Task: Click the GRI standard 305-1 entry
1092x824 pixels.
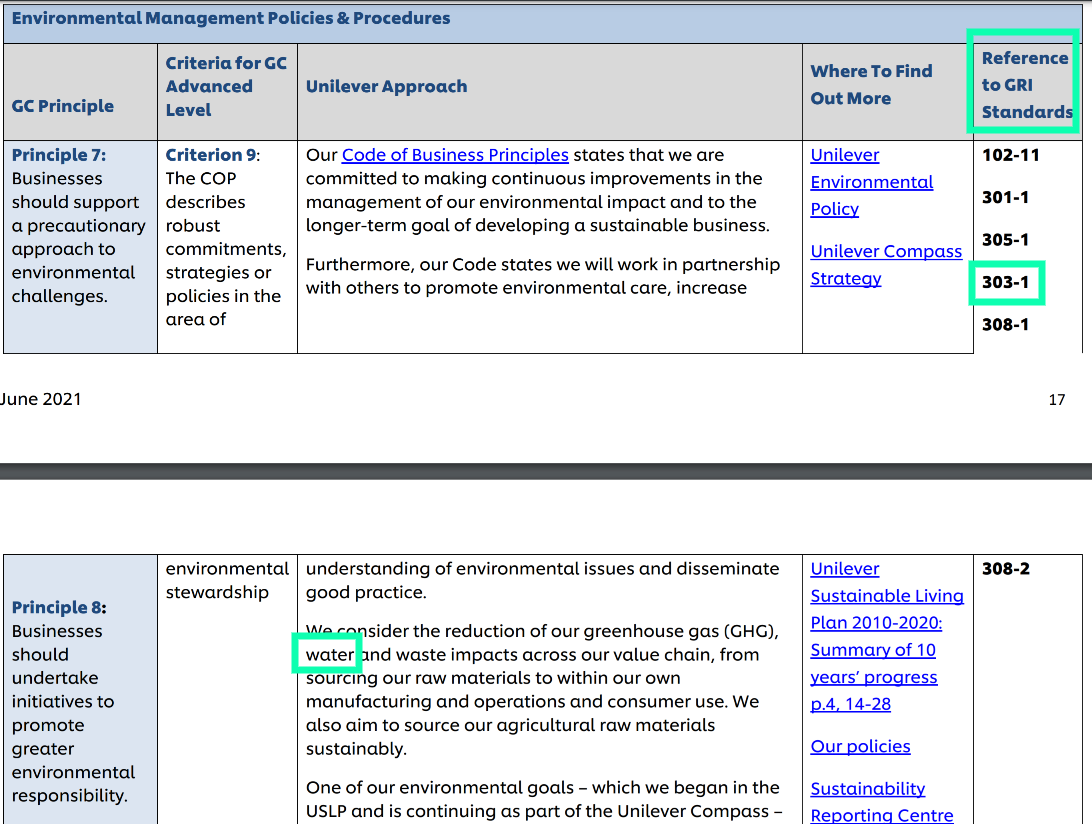Action: [x=1005, y=240]
